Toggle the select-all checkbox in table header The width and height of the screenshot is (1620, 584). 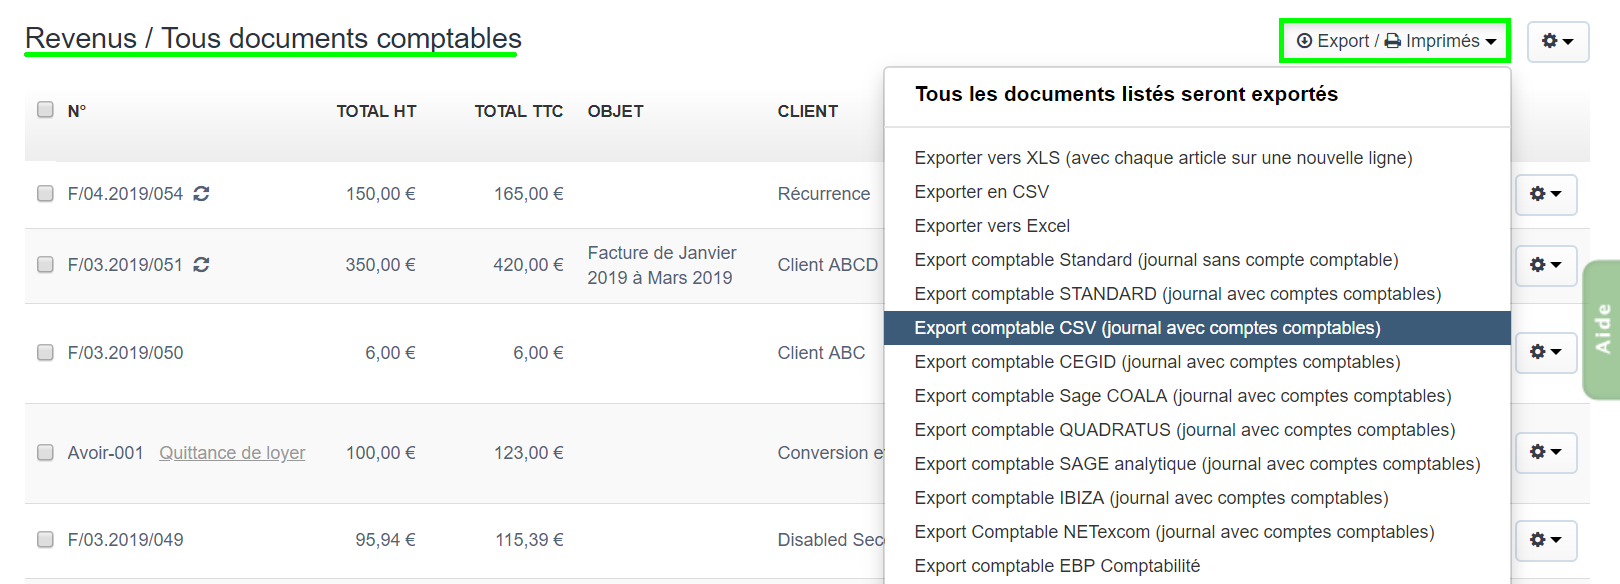tap(45, 110)
